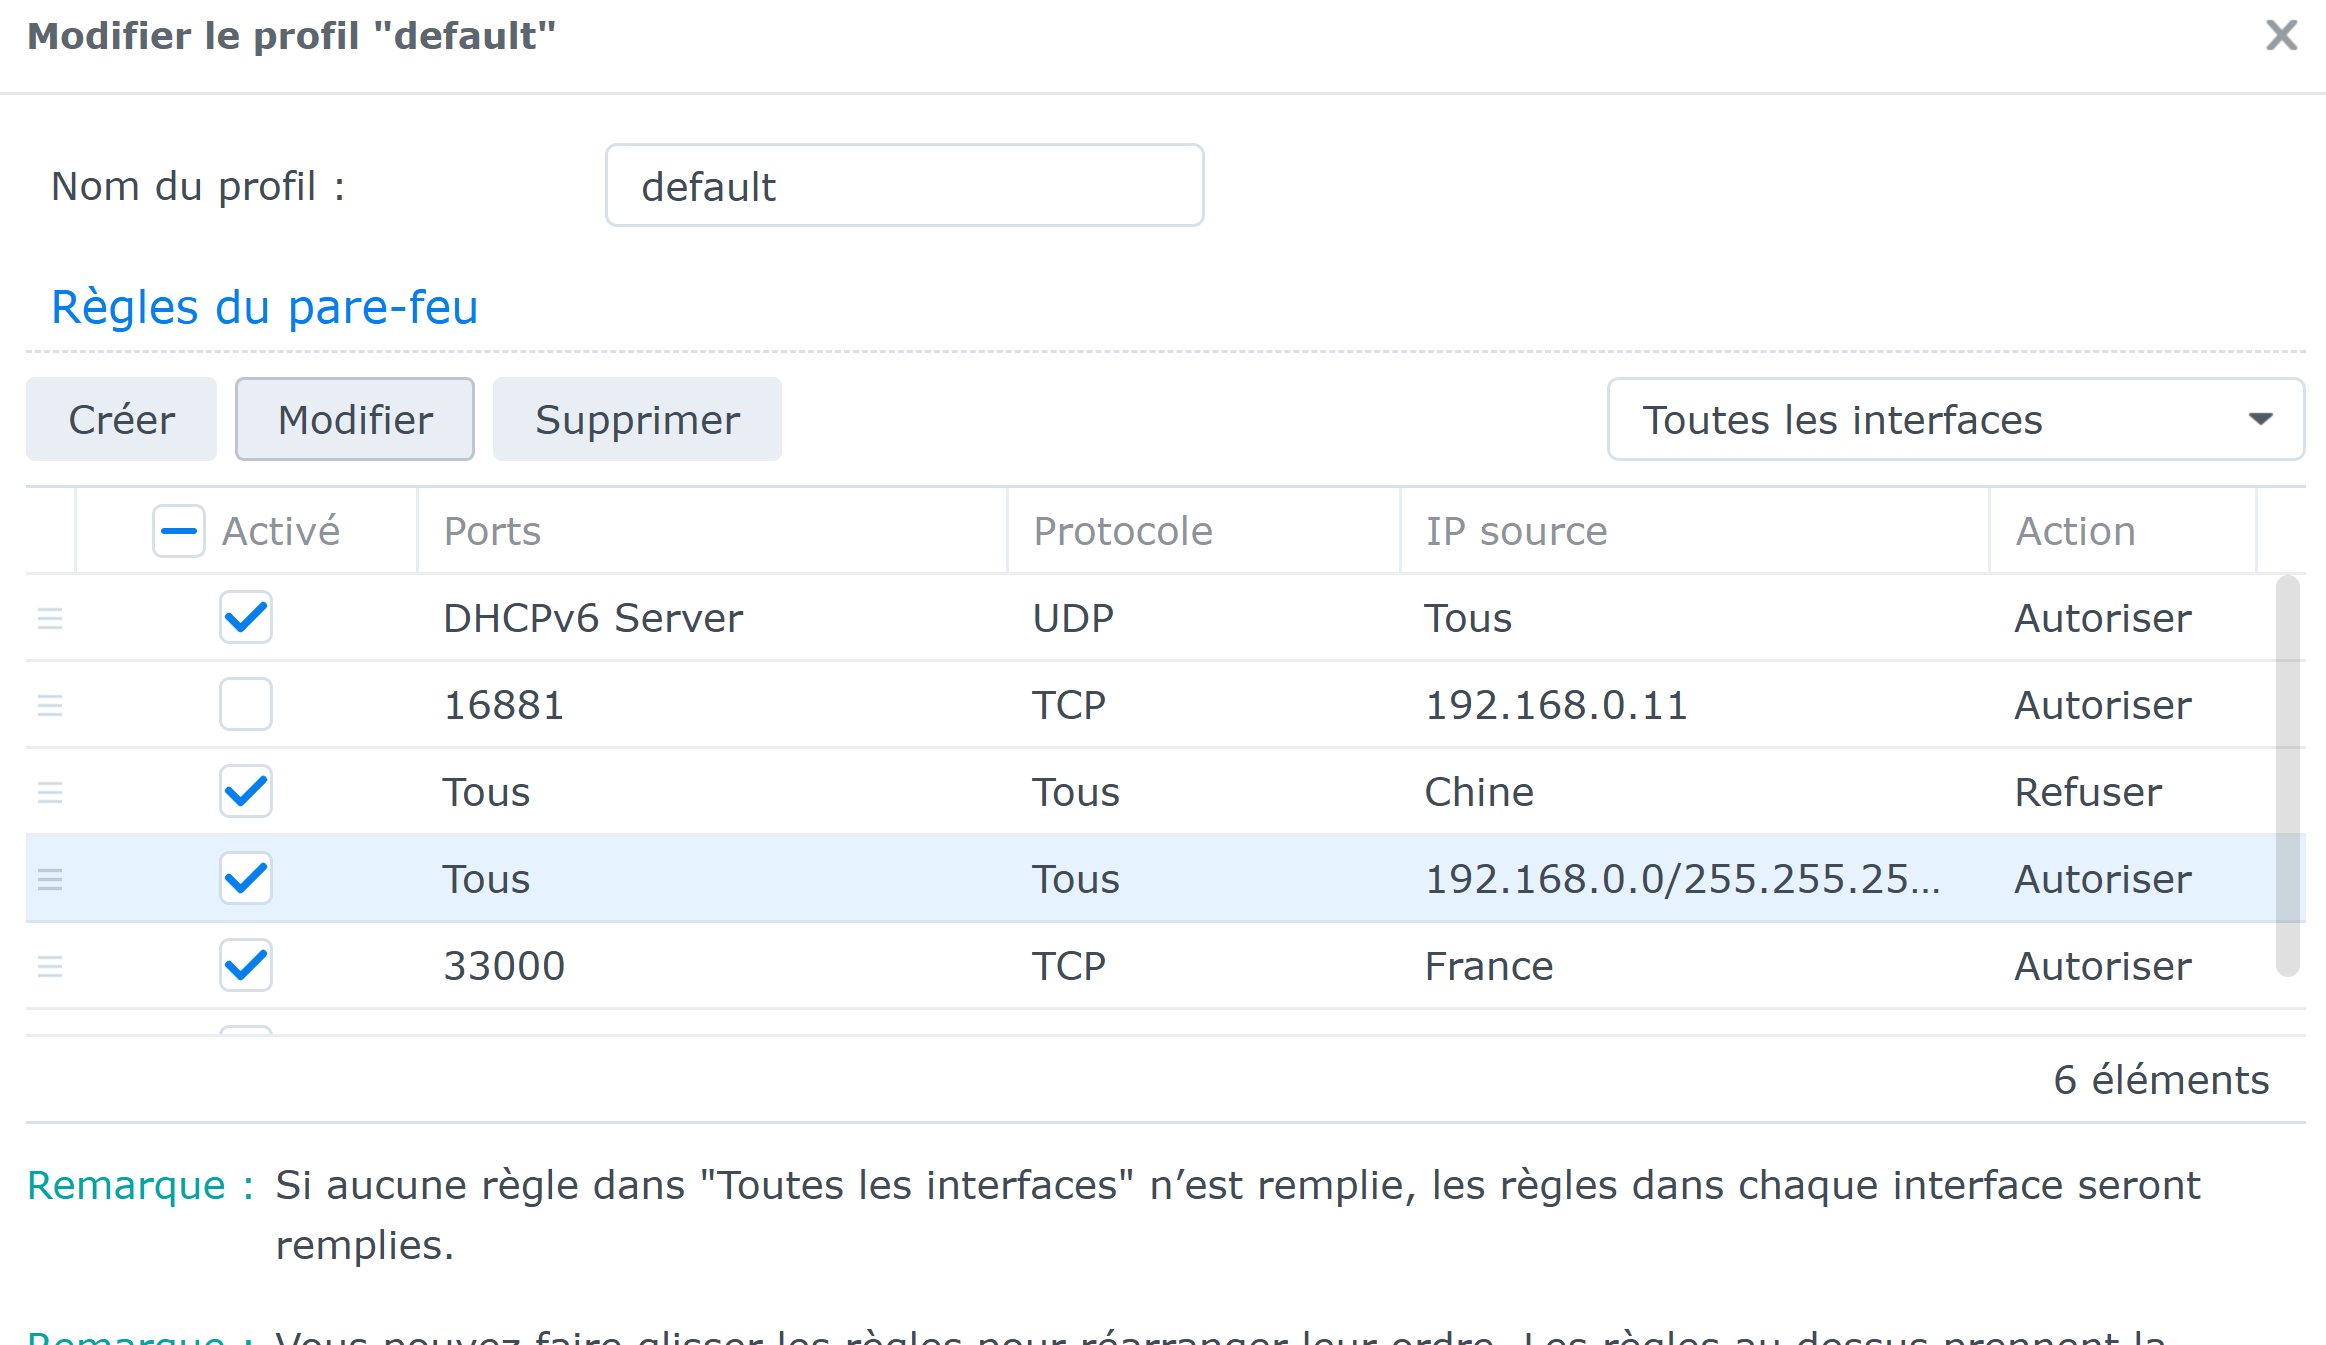Toggle the Activé select-all header checkbox
The image size is (2326, 1345).
pyautogui.click(x=179, y=531)
